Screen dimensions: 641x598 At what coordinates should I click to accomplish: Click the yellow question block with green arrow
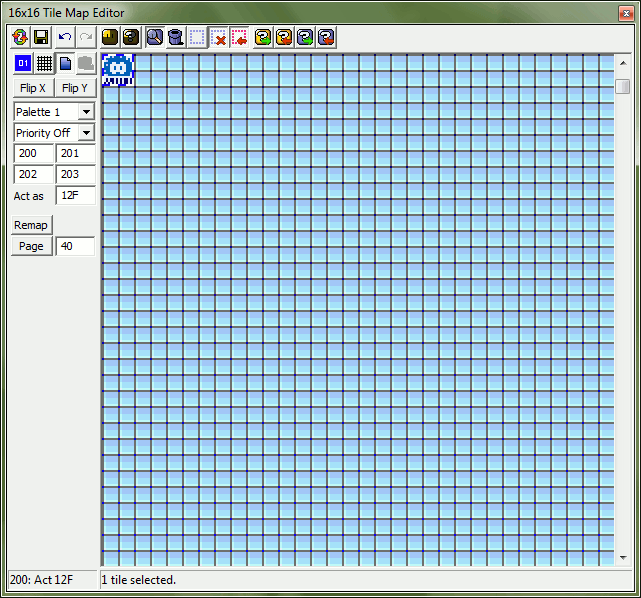tap(263, 38)
